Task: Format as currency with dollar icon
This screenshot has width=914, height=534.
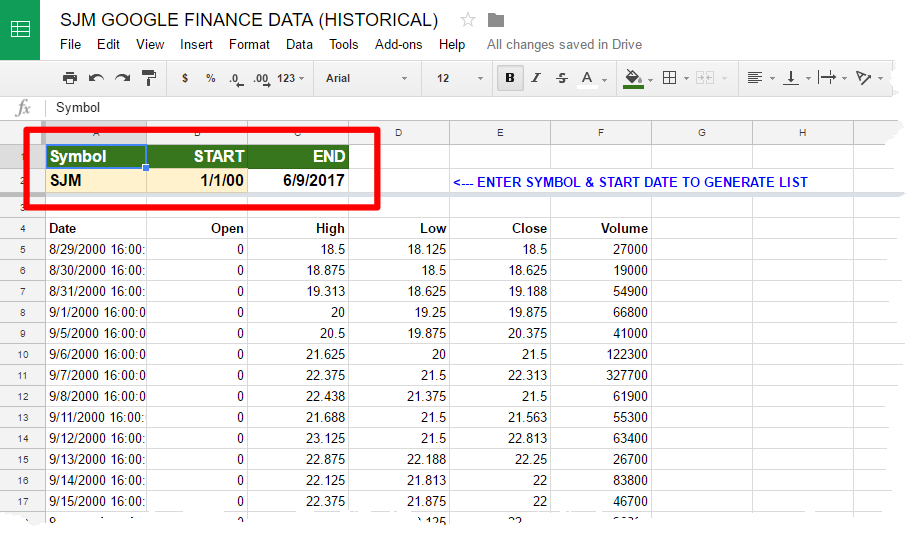Action: click(185, 78)
